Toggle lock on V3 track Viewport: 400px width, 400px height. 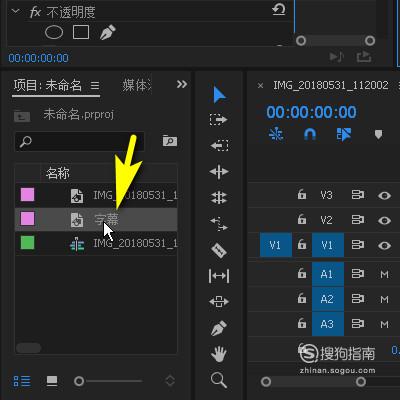[x=302, y=194]
